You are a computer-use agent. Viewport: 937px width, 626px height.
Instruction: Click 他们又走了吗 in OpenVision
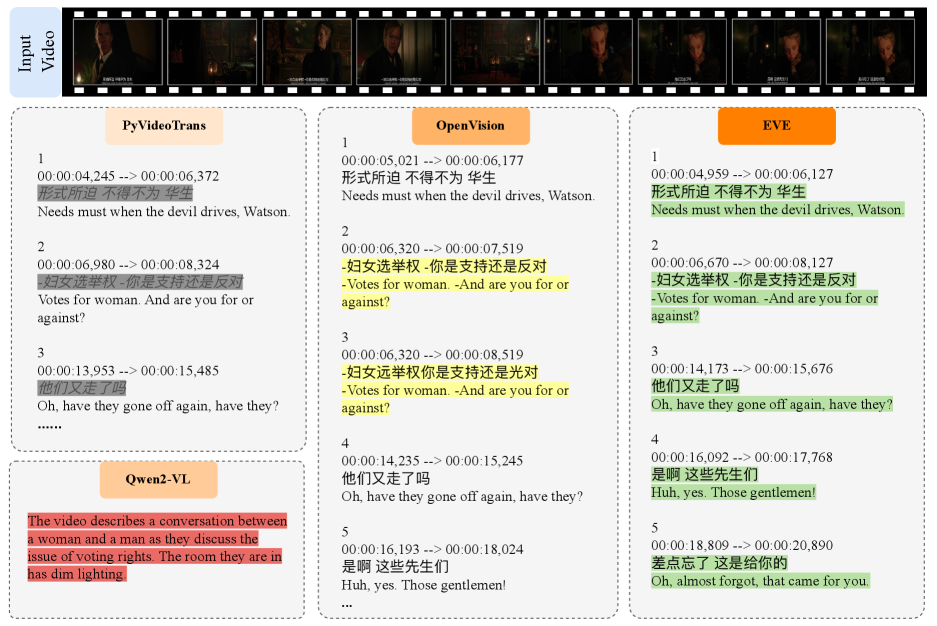(385, 478)
